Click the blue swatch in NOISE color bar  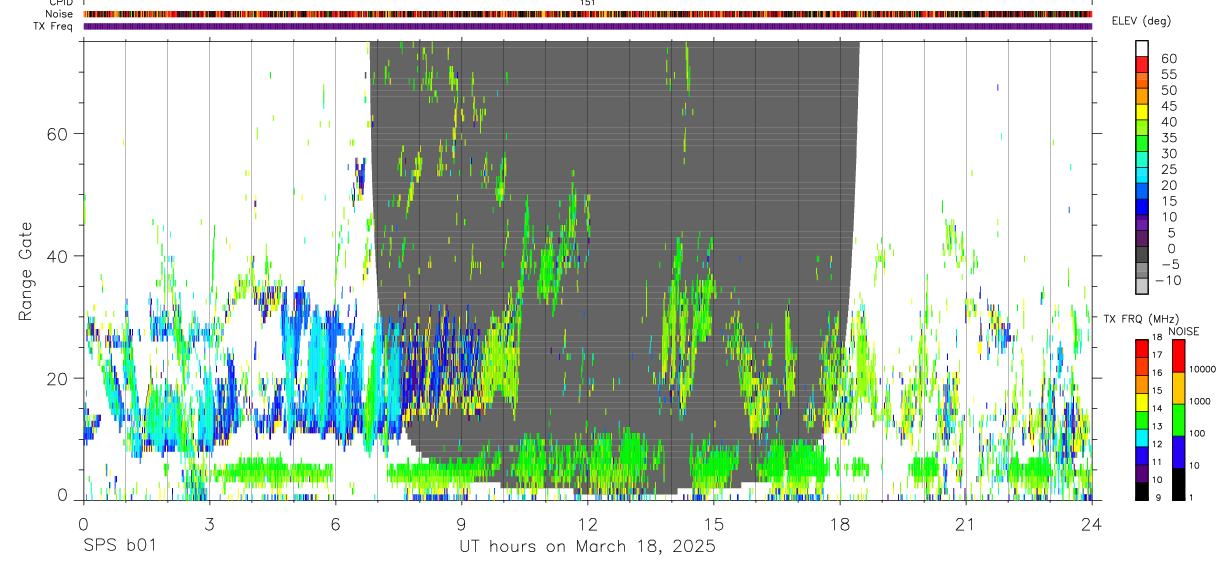(x=1177, y=451)
